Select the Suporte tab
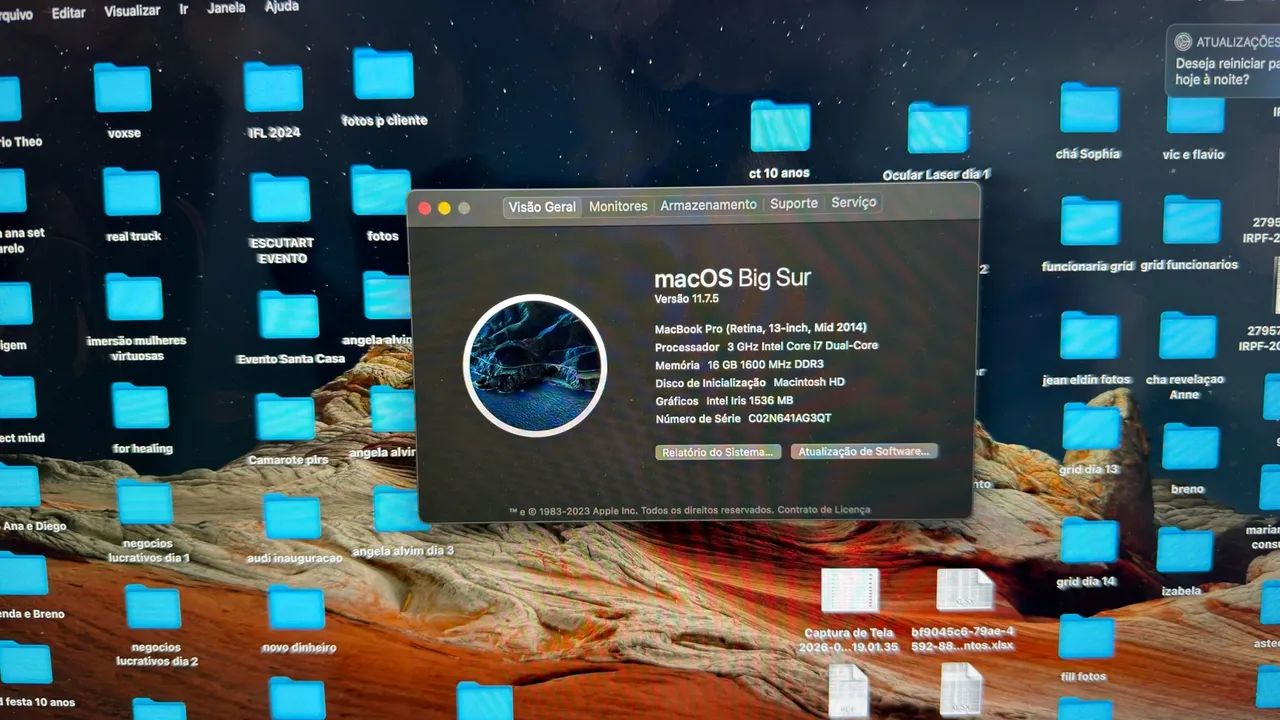The image size is (1280, 720). point(794,203)
